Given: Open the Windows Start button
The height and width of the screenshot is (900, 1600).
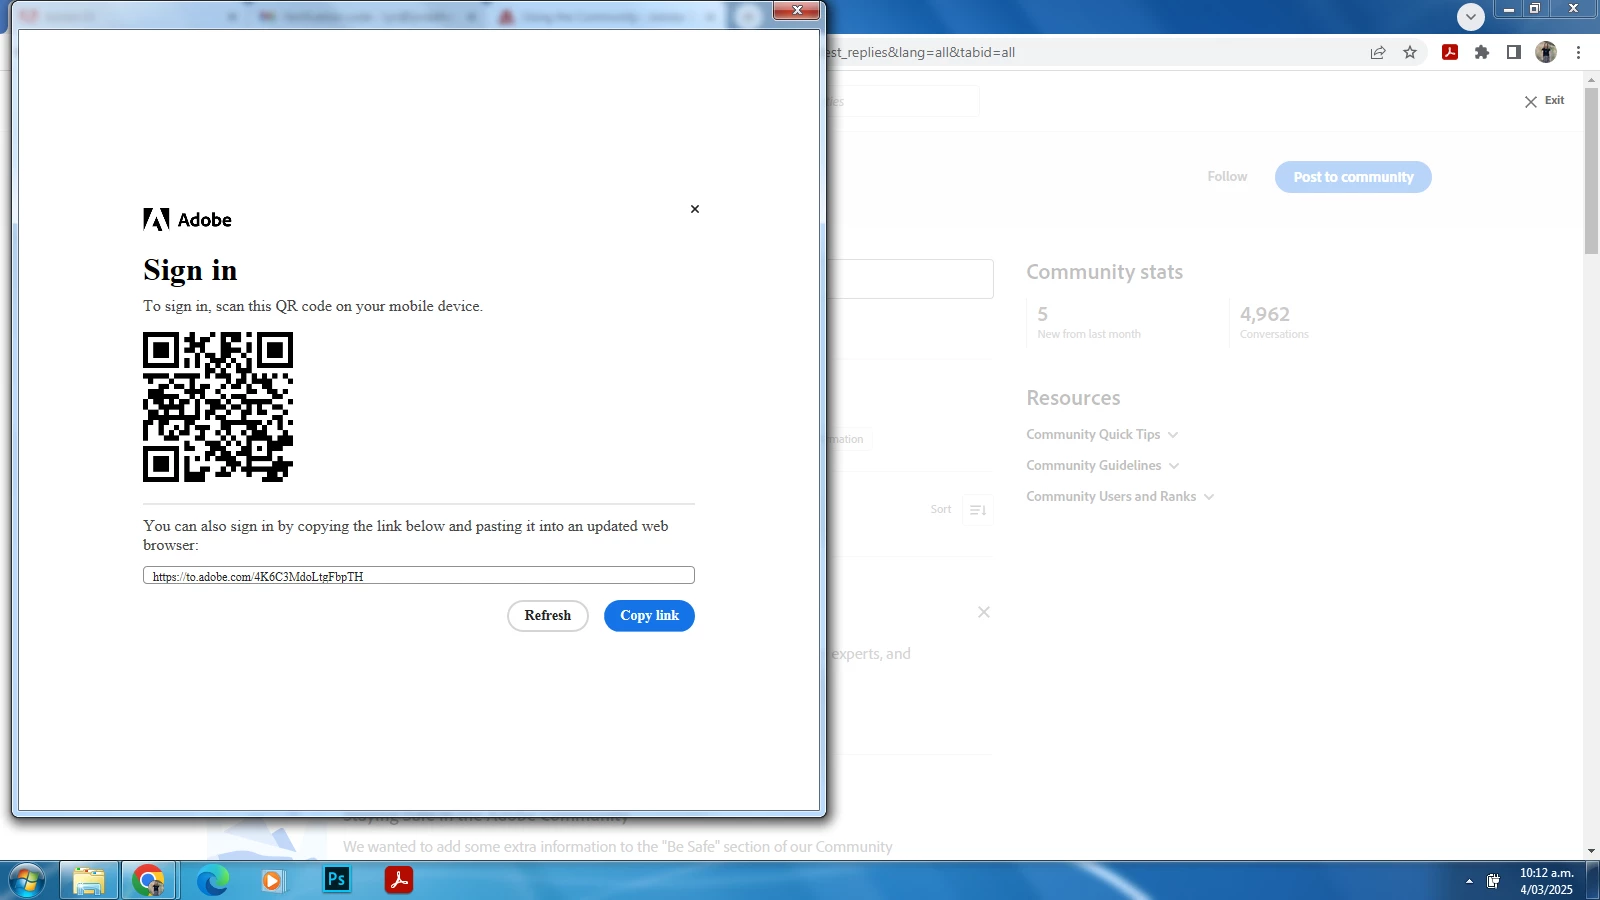Looking at the screenshot, I should [x=27, y=881].
